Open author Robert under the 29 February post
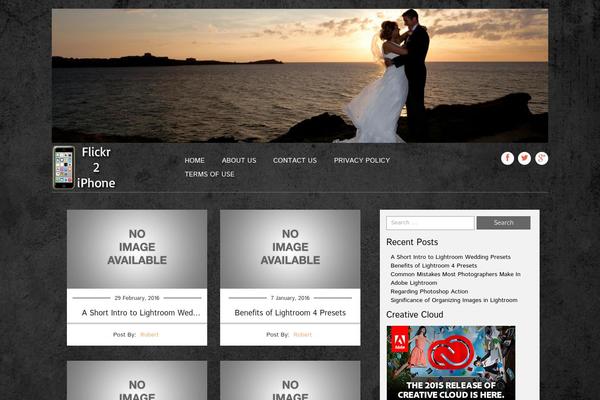 coord(149,335)
